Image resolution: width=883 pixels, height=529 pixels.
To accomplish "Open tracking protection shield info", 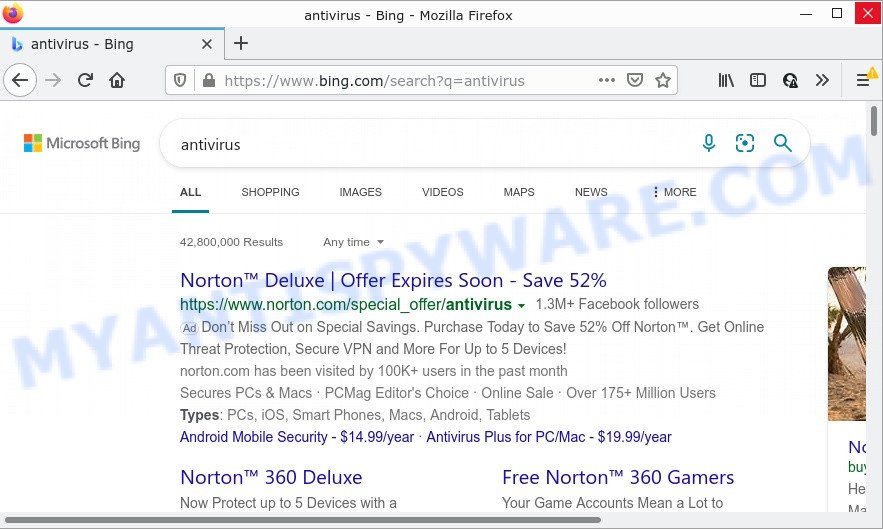I will tap(180, 81).
